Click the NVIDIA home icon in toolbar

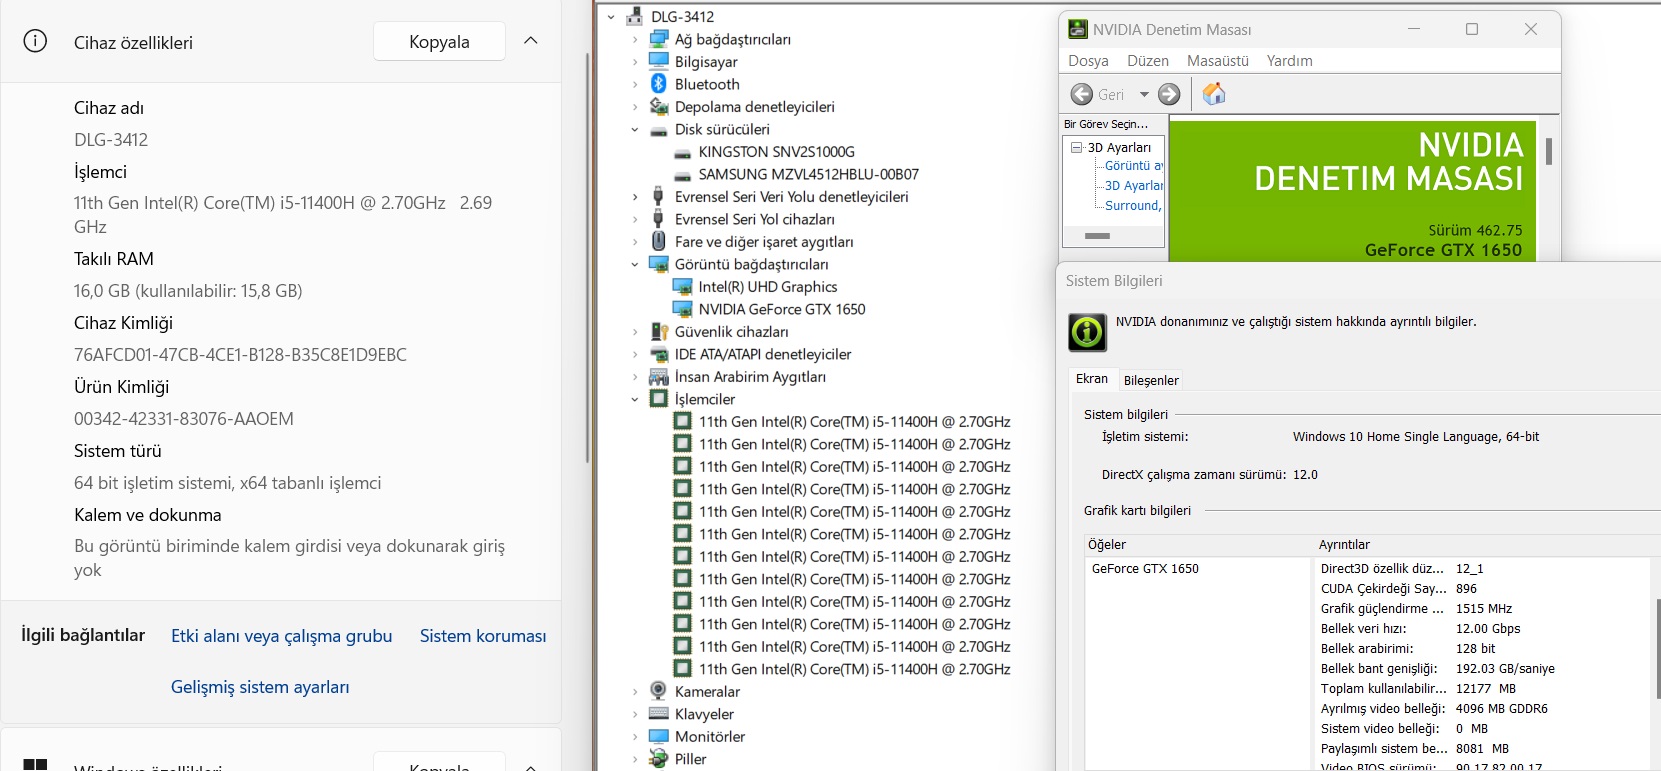[1214, 94]
